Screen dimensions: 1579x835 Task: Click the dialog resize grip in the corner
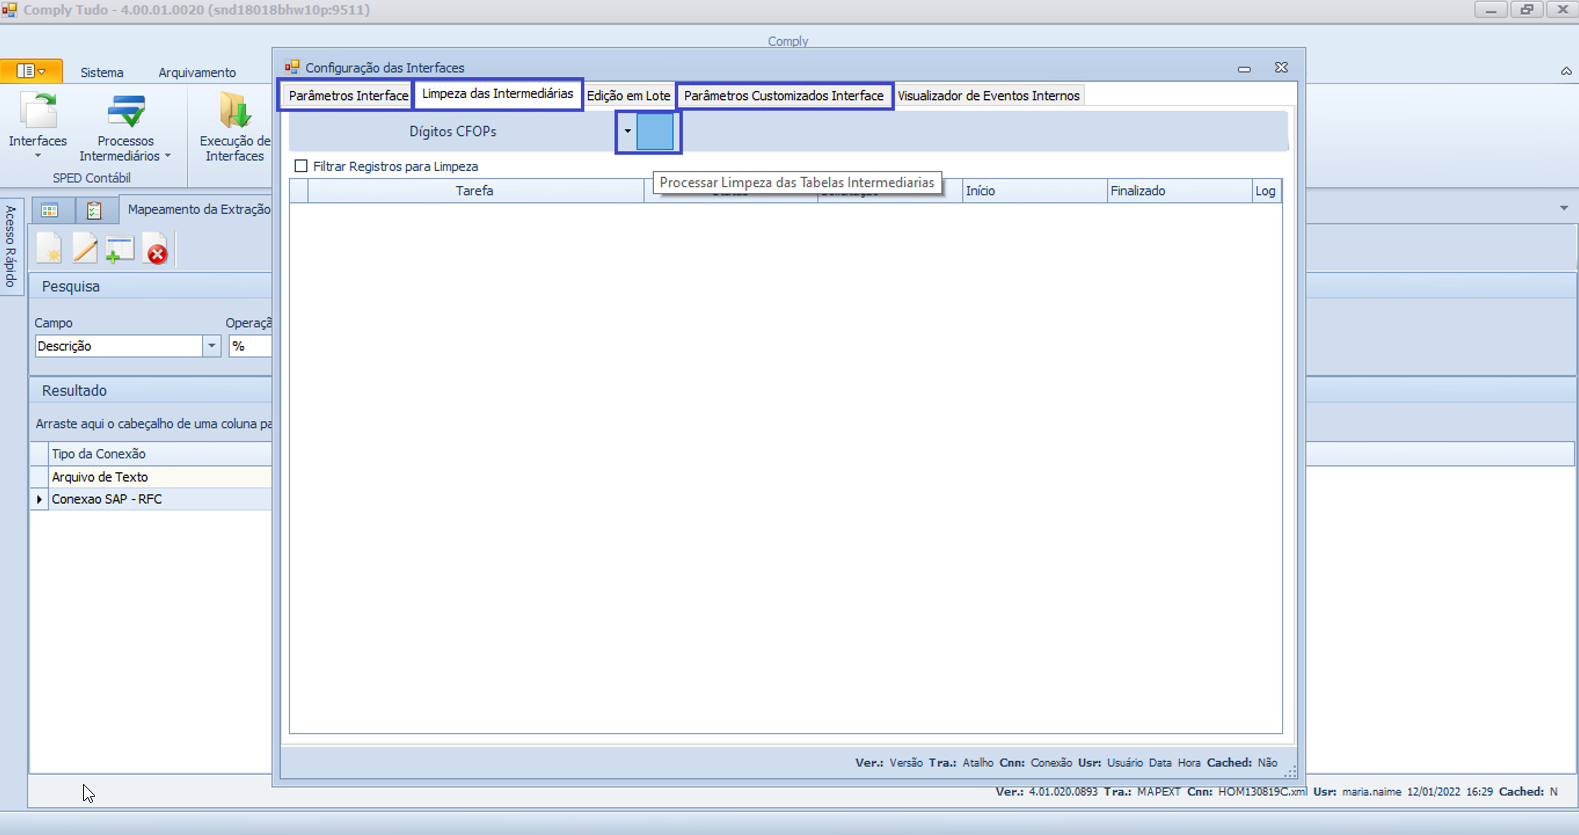(1290, 771)
